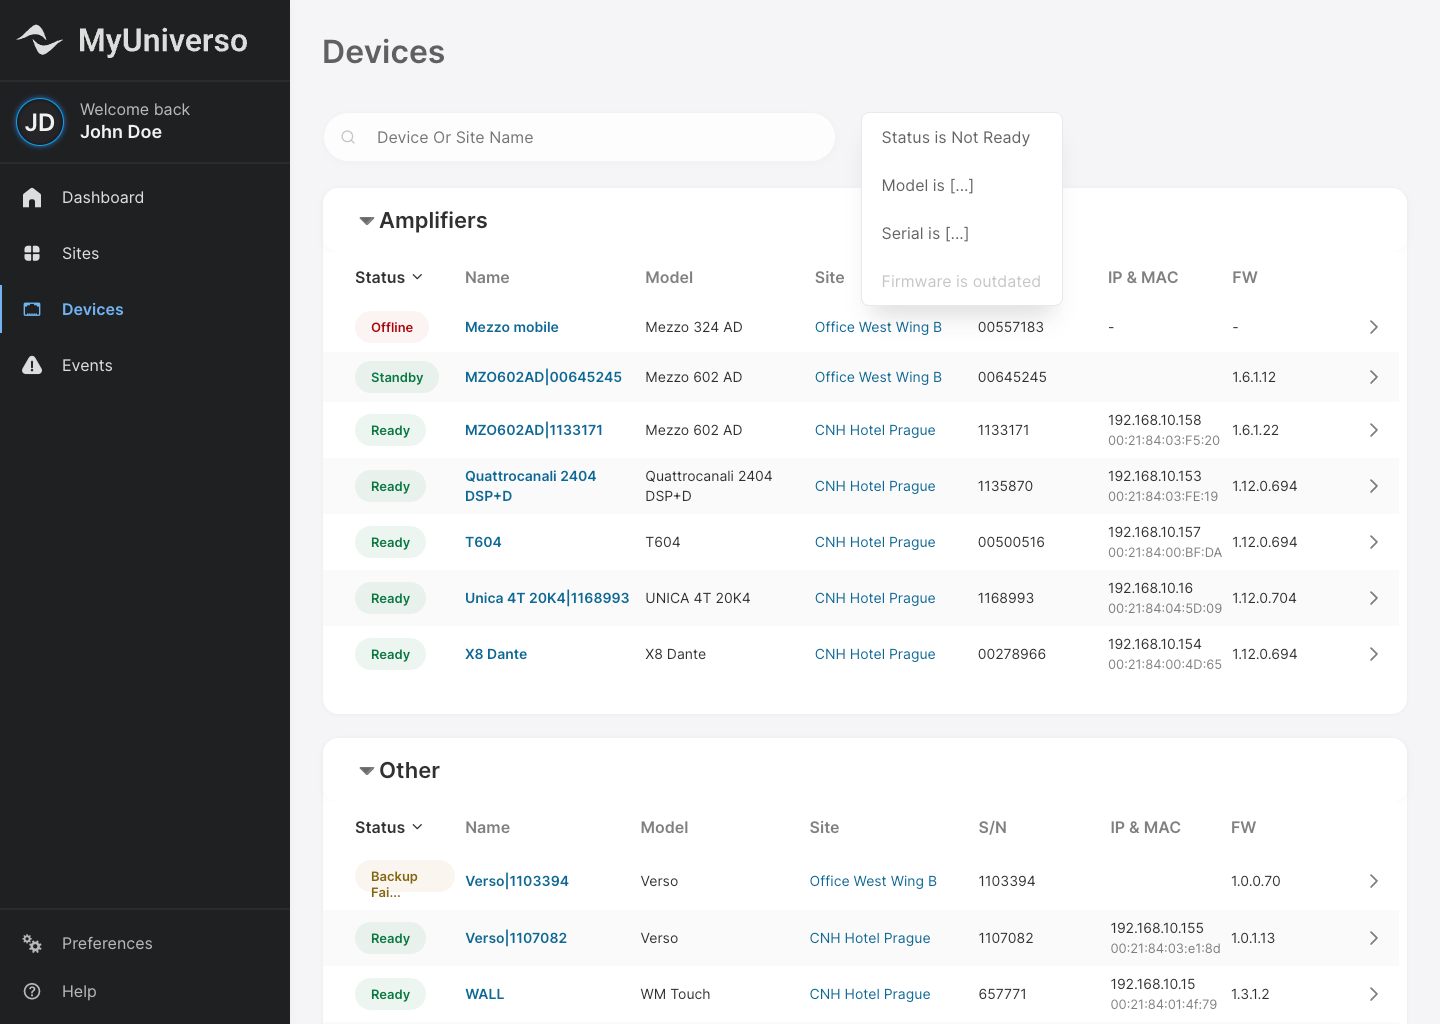Click the Model column header in Amplifiers
The height and width of the screenshot is (1024, 1440).
(x=669, y=277)
